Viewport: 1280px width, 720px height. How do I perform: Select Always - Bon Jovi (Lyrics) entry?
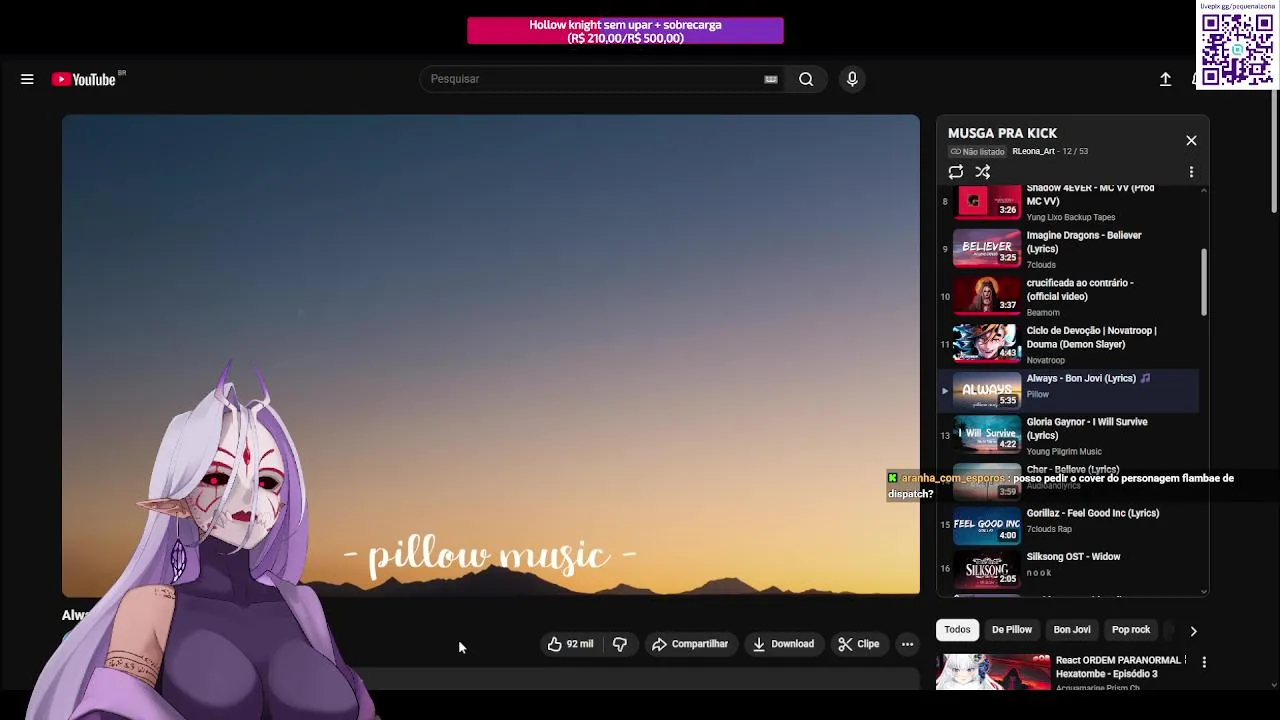[1070, 389]
